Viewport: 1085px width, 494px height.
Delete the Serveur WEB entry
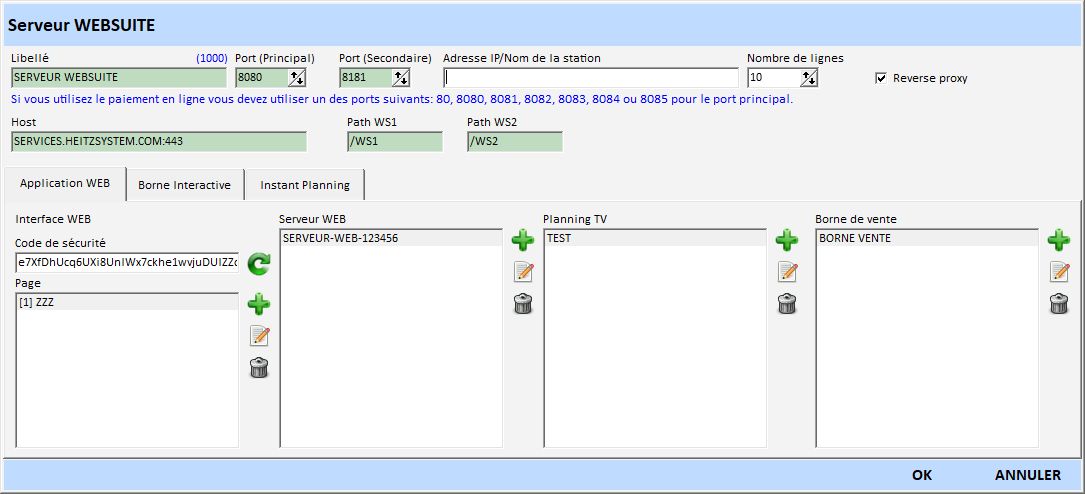pos(523,304)
